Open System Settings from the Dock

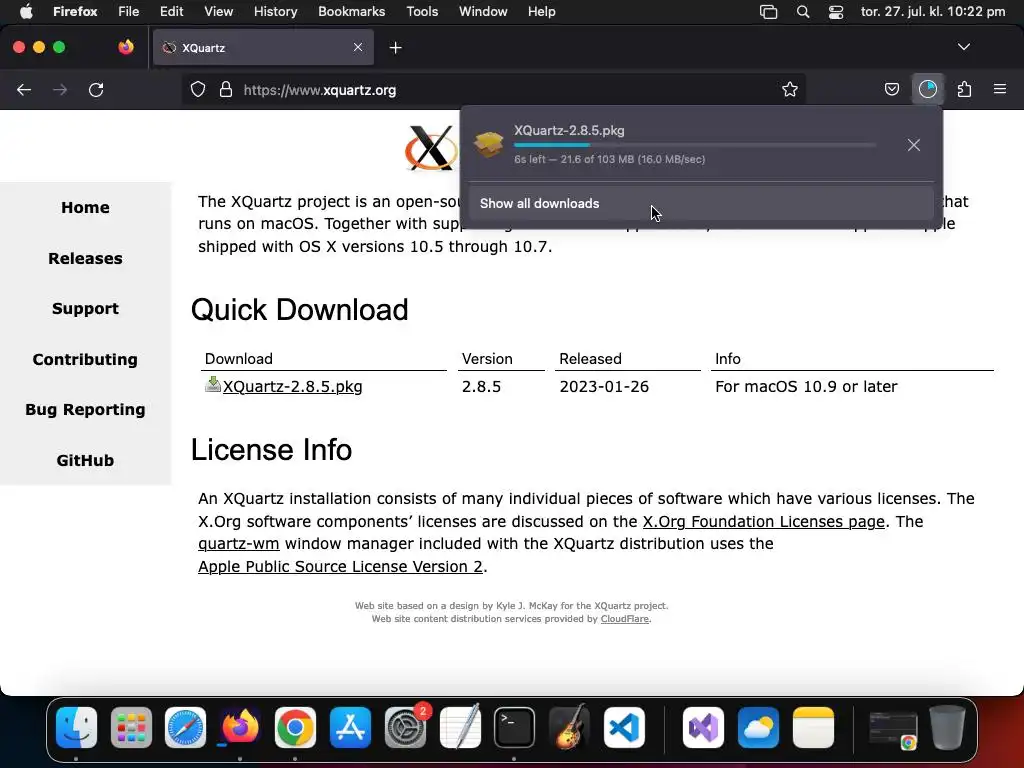[406, 728]
